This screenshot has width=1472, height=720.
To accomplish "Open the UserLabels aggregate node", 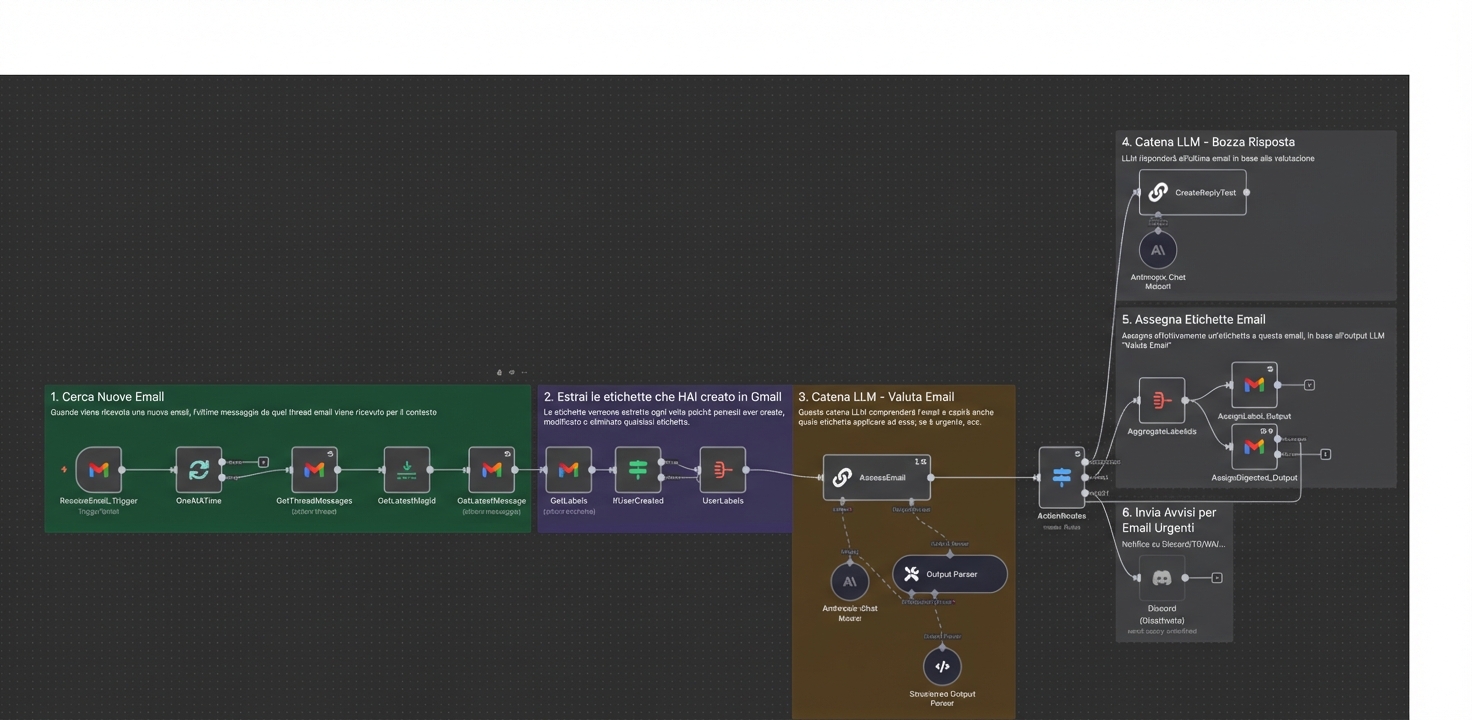I will click(722, 470).
